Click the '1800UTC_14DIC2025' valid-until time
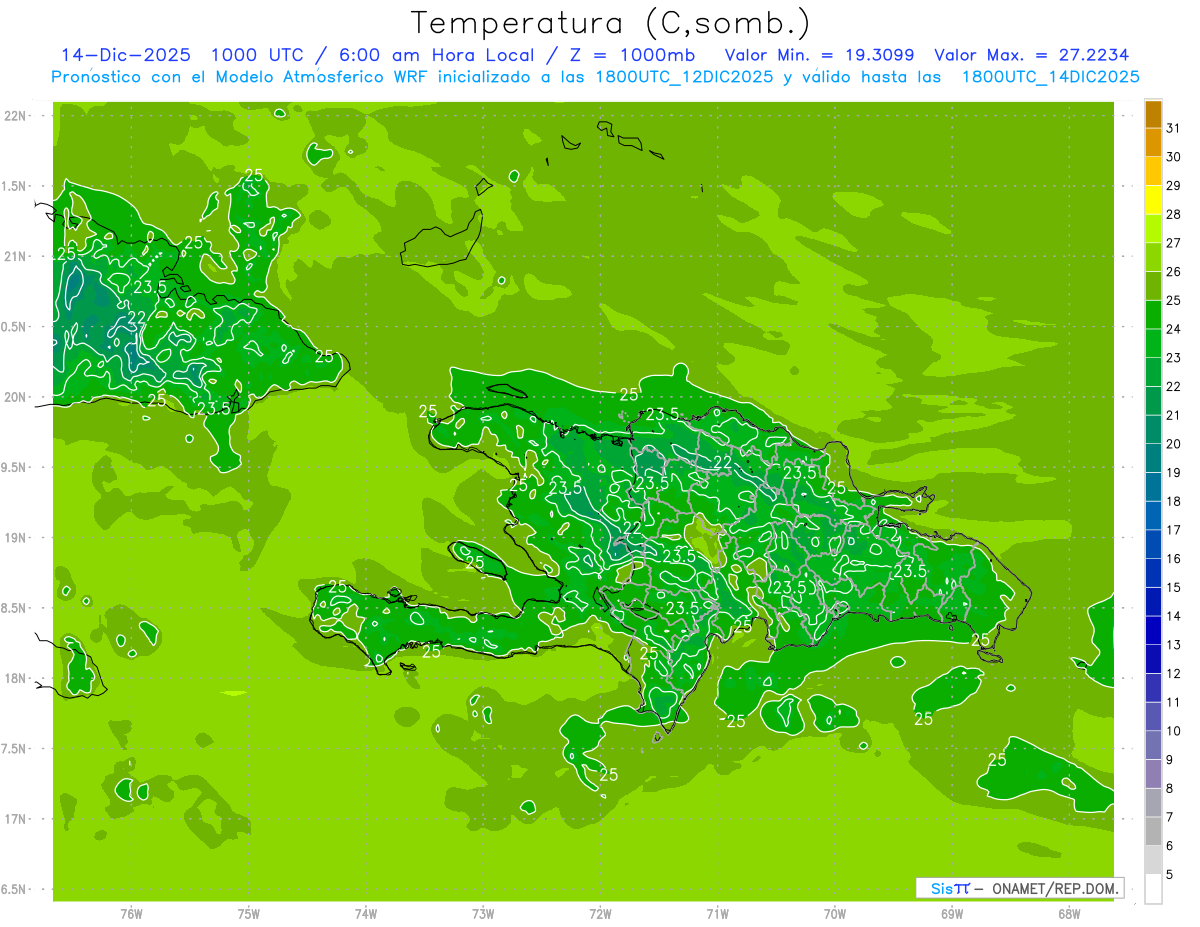This screenshot has height=927, width=1200. [x=1051, y=77]
